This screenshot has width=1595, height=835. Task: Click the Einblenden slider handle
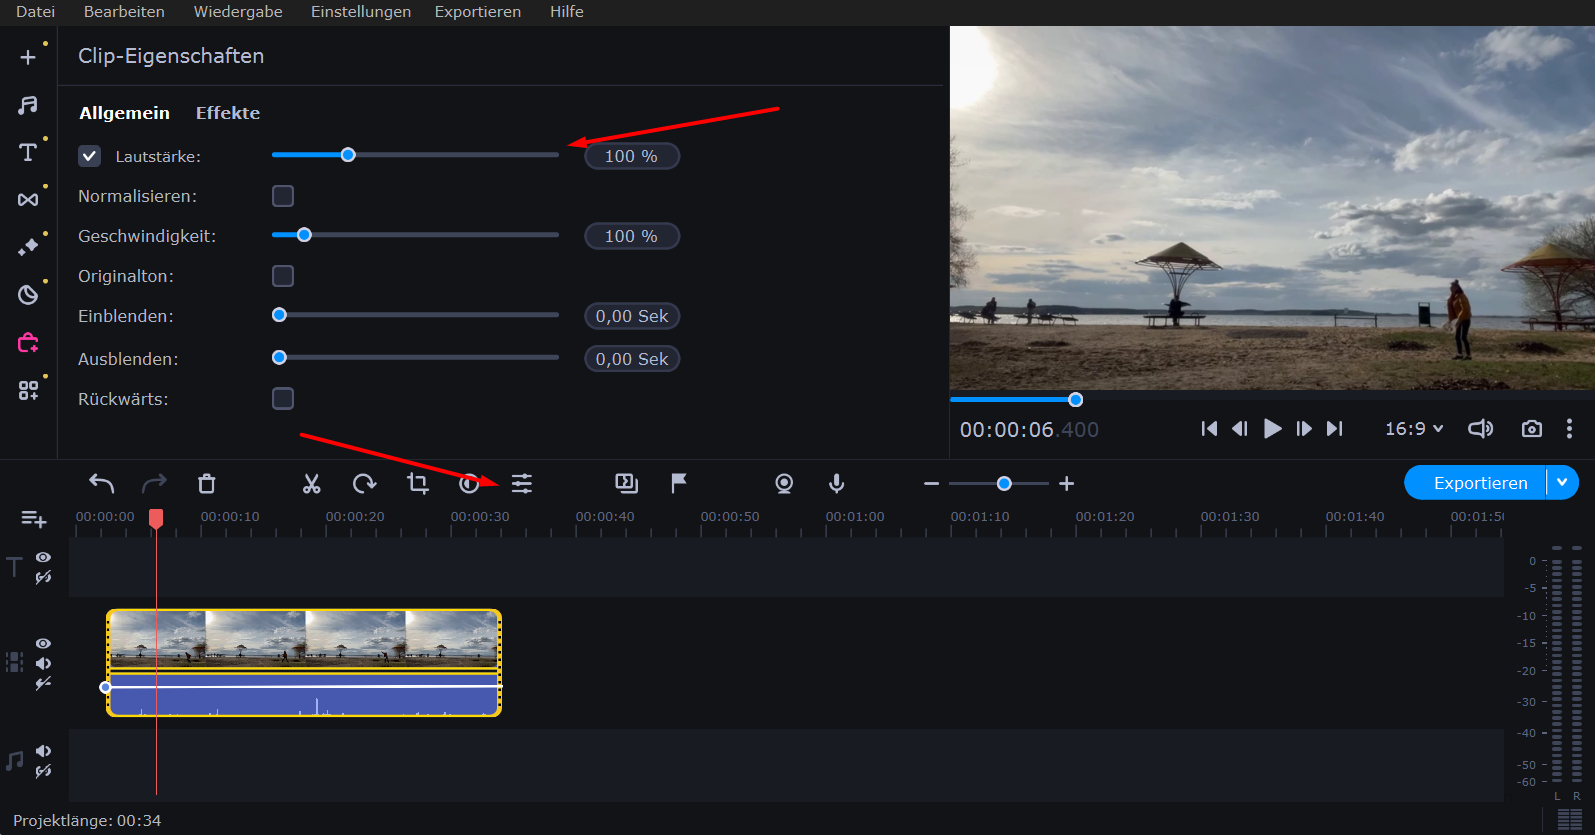coord(280,315)
